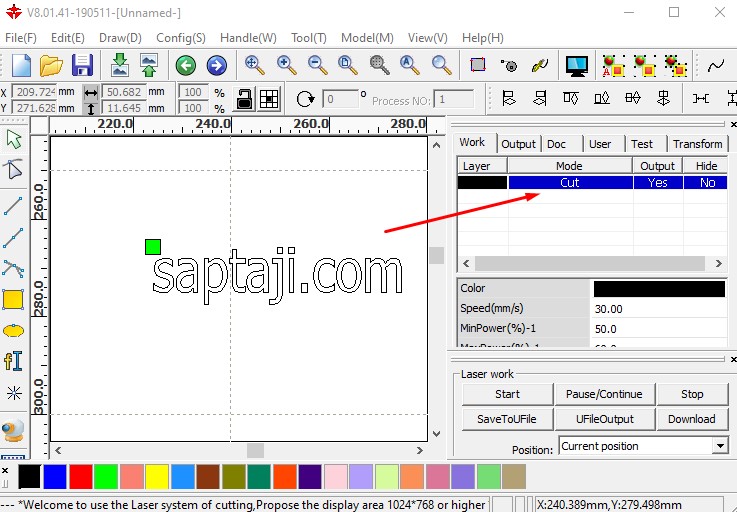Click the X position input field
Image resolution: width=737 pixels, height=512 pixels.
pyautogui.click(x=33, y=92)
